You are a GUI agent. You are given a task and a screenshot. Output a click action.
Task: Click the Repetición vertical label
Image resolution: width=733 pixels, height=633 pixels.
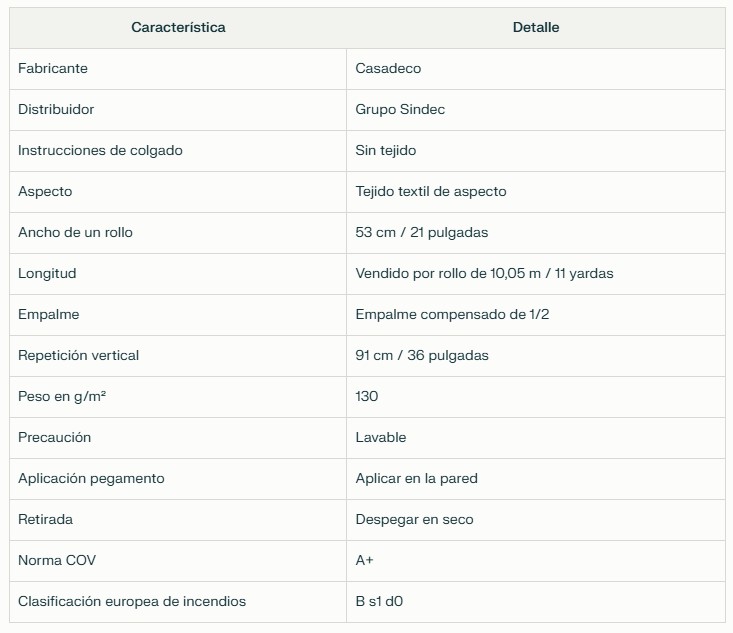click(79, 356)
